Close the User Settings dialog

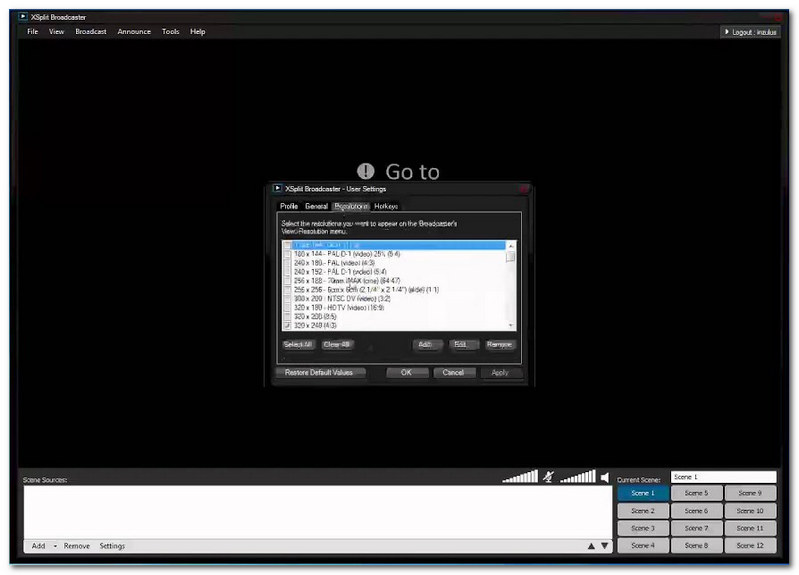pyautogui.click(x=523, y=189)
